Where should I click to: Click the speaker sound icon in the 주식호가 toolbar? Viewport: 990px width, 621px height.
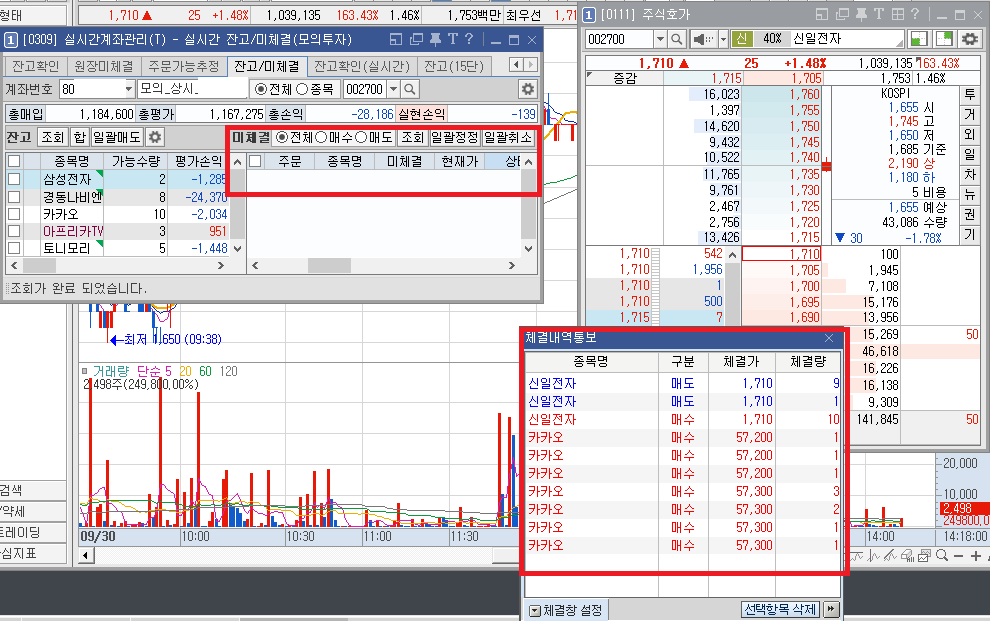point(703,39)
